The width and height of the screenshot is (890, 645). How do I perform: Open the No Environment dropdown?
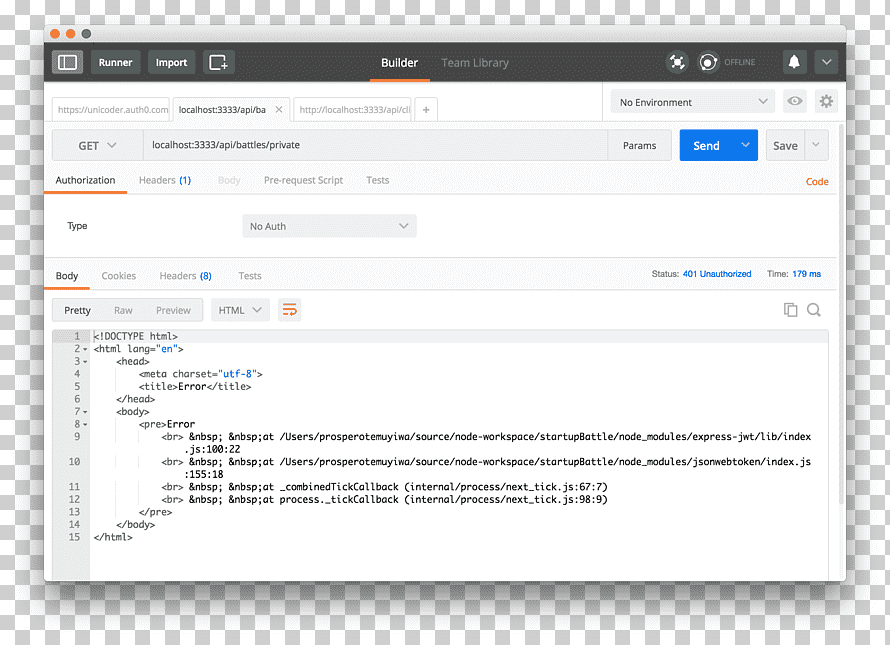[x=692, y=102]
